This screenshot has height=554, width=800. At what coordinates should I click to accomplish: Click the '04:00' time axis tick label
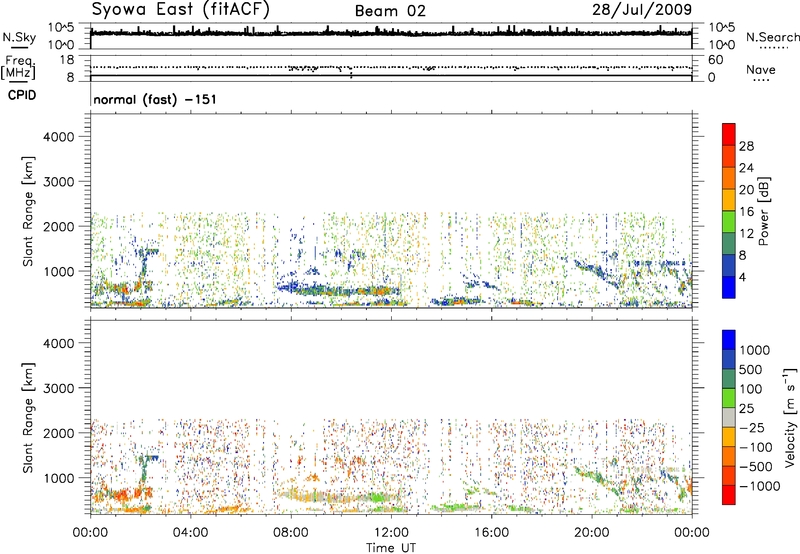(x=190, y=533)
